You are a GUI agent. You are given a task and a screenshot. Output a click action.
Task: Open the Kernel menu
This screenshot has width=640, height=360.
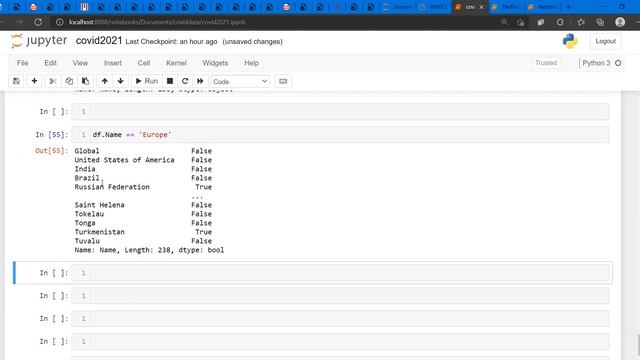[176, 63]
